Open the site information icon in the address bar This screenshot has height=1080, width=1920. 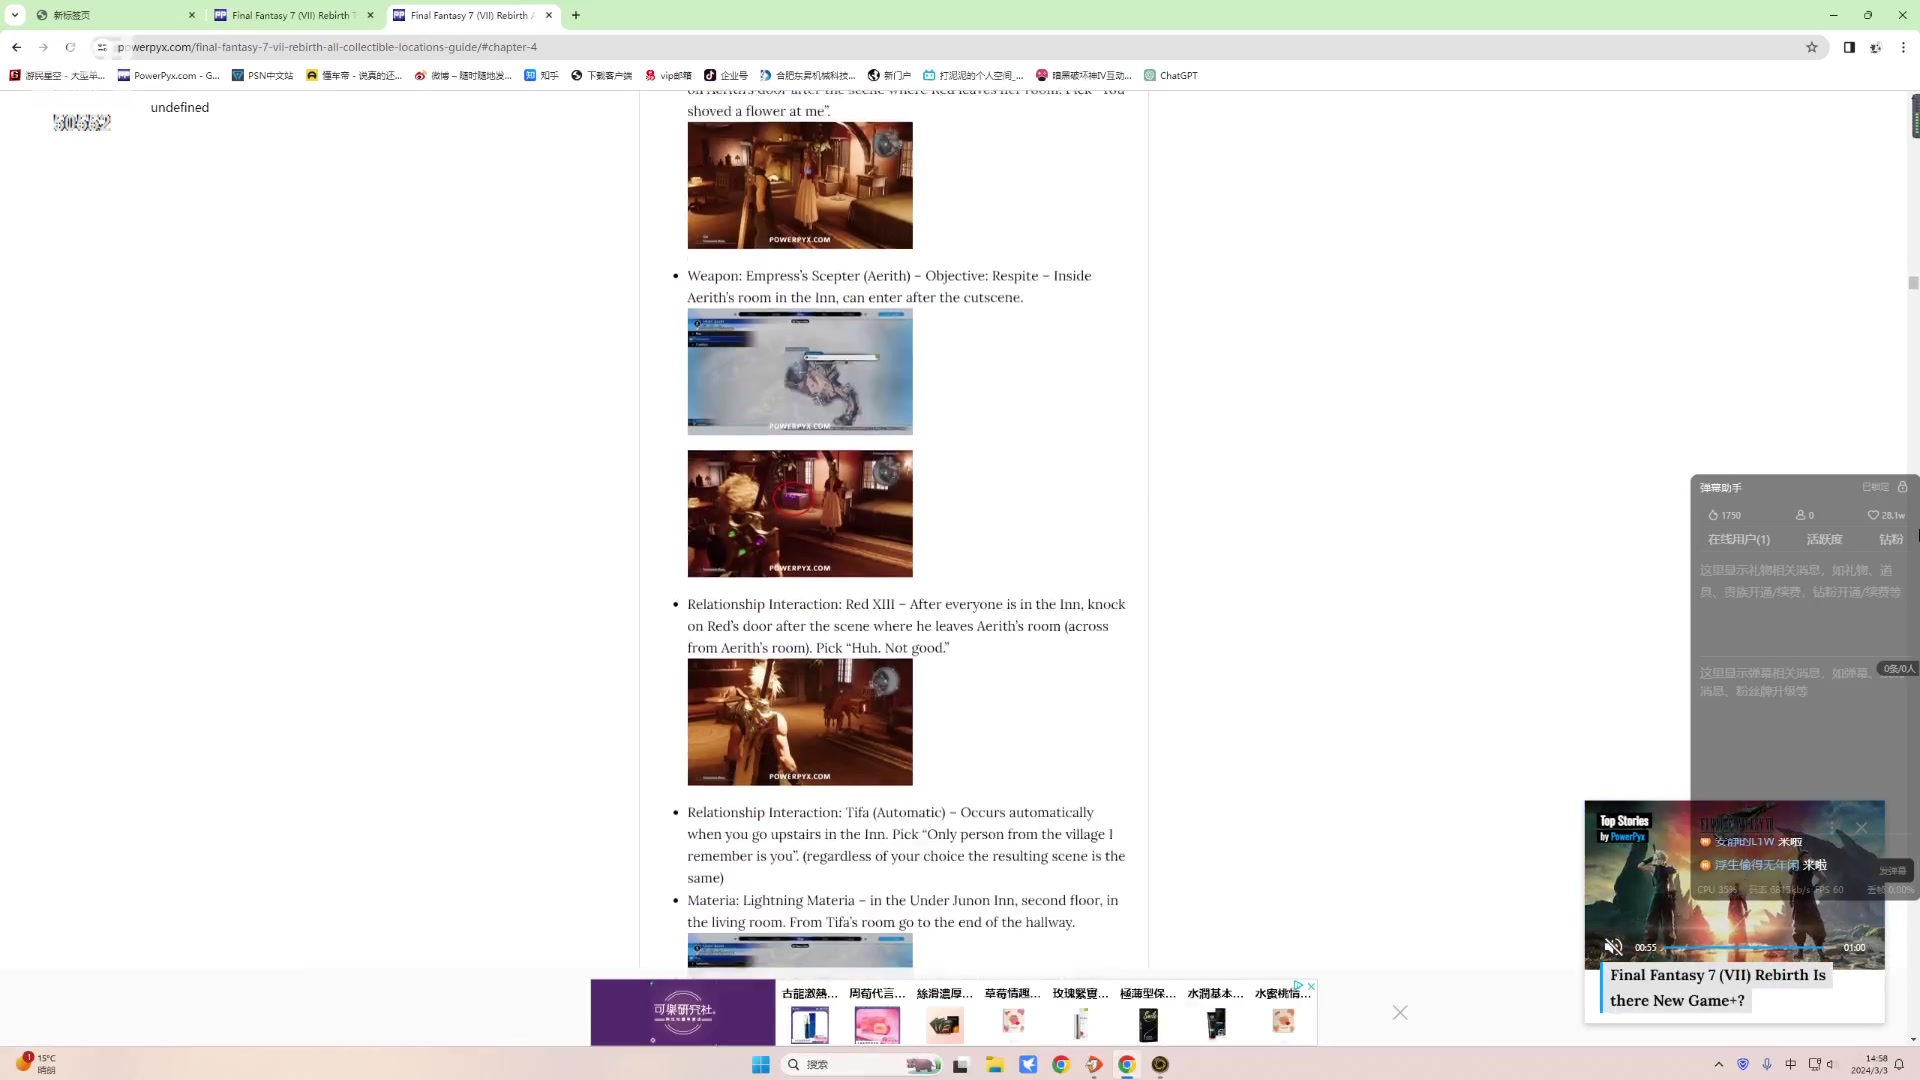[x=101, y=47]
